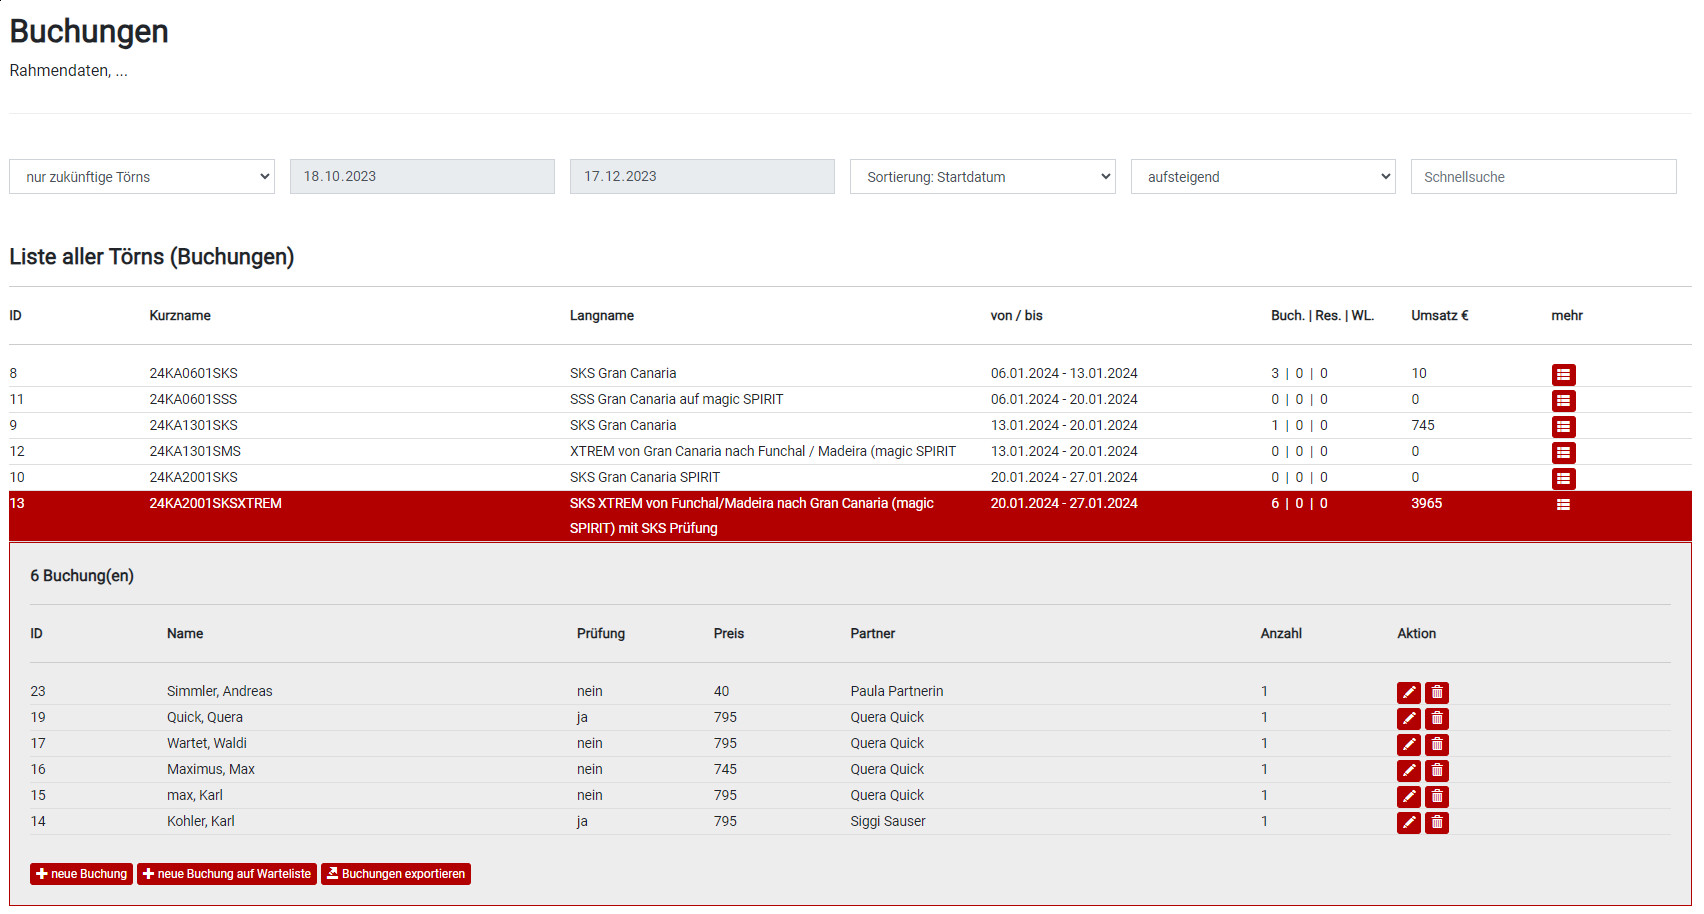Delete the max, Karl booking
This screenshot has width=1704, height=914.
click(1436, 797)
